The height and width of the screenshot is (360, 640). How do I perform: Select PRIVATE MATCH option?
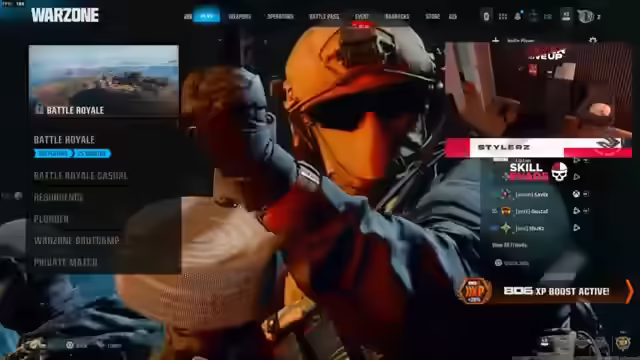point(65,262)
